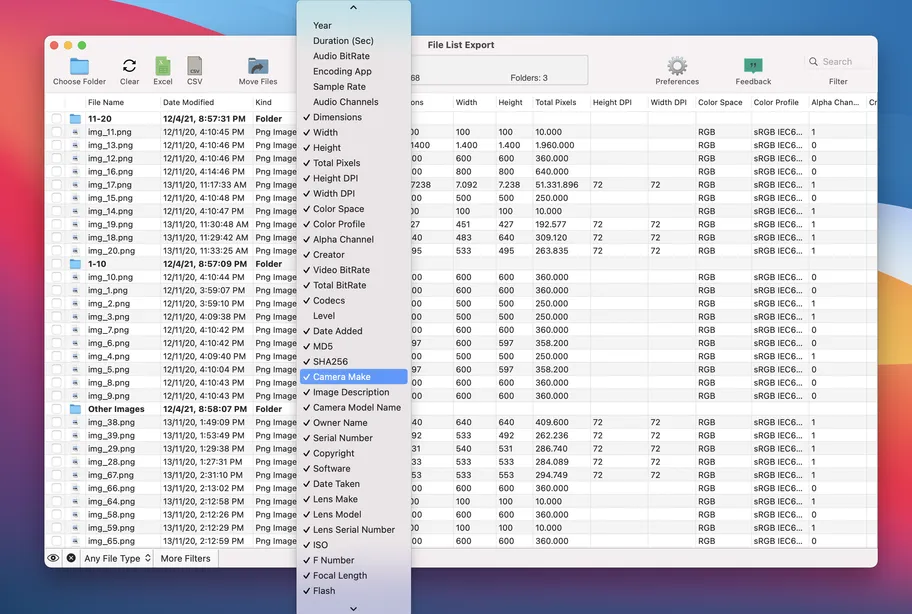Enable the Year column in the menu
This screenshot has width=912, height=614.
click(x=354, y=26)
